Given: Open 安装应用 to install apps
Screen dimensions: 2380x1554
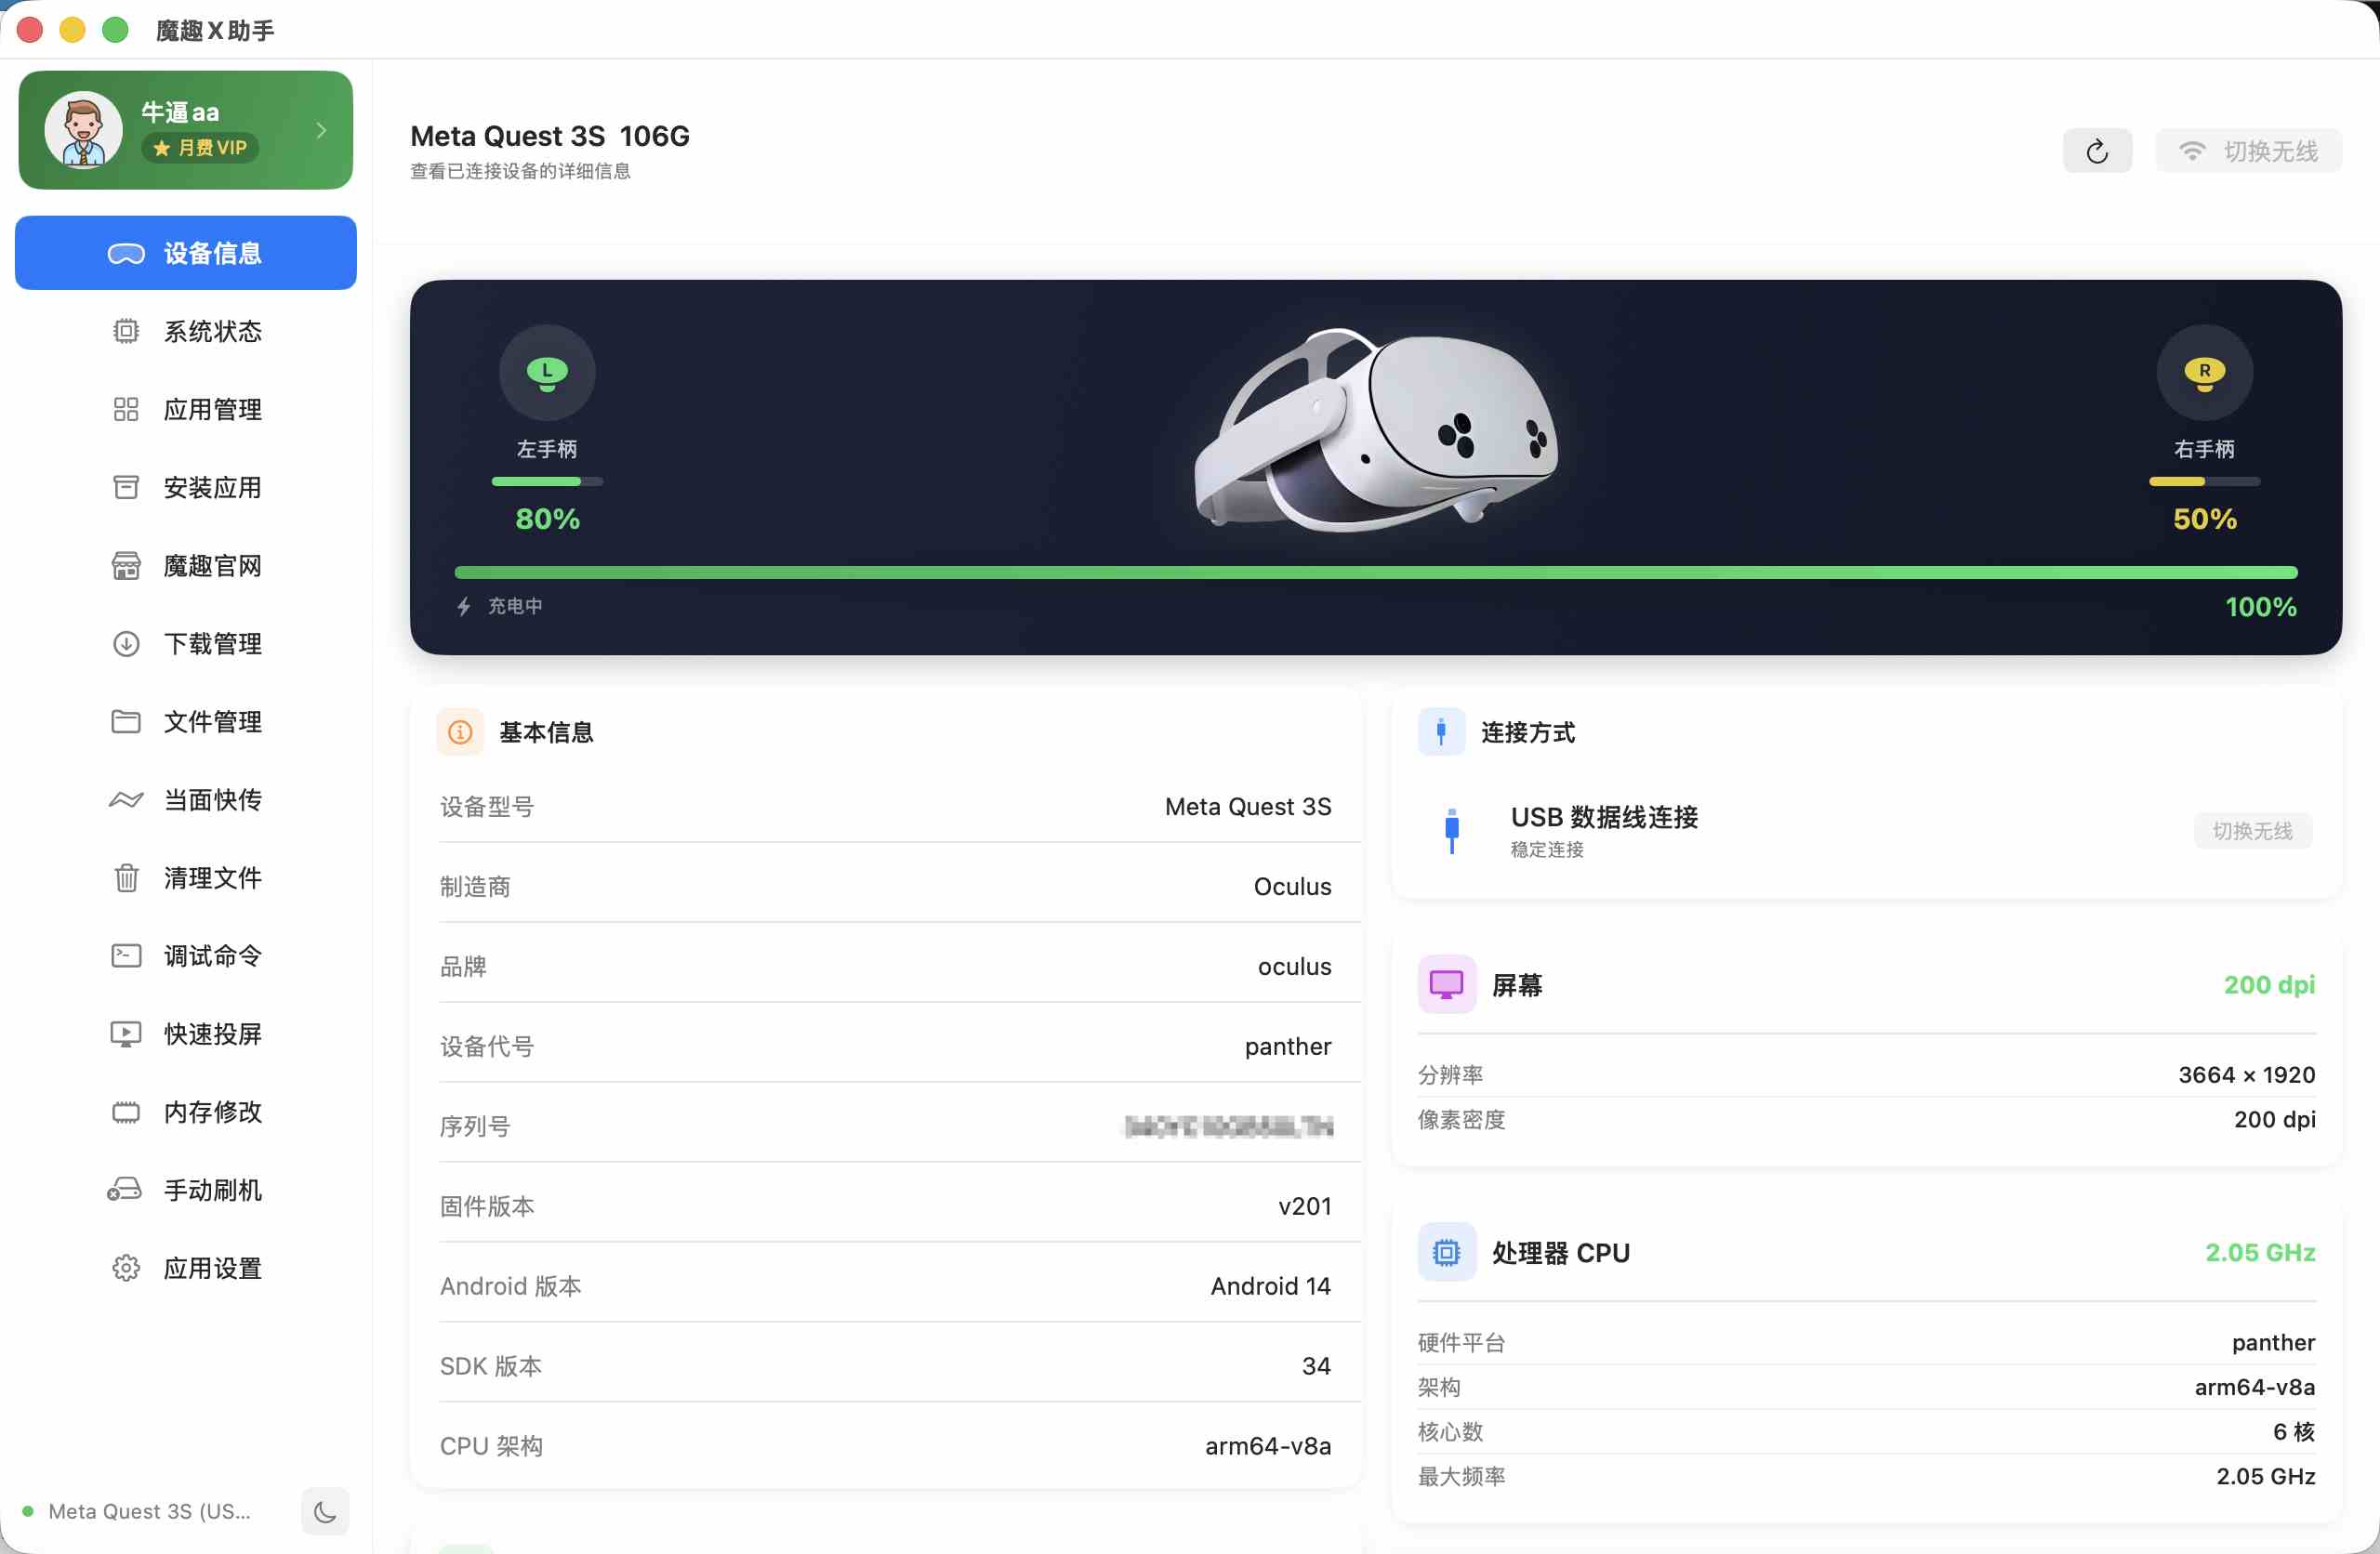Looking at the screenshot, I should [185, 487].
